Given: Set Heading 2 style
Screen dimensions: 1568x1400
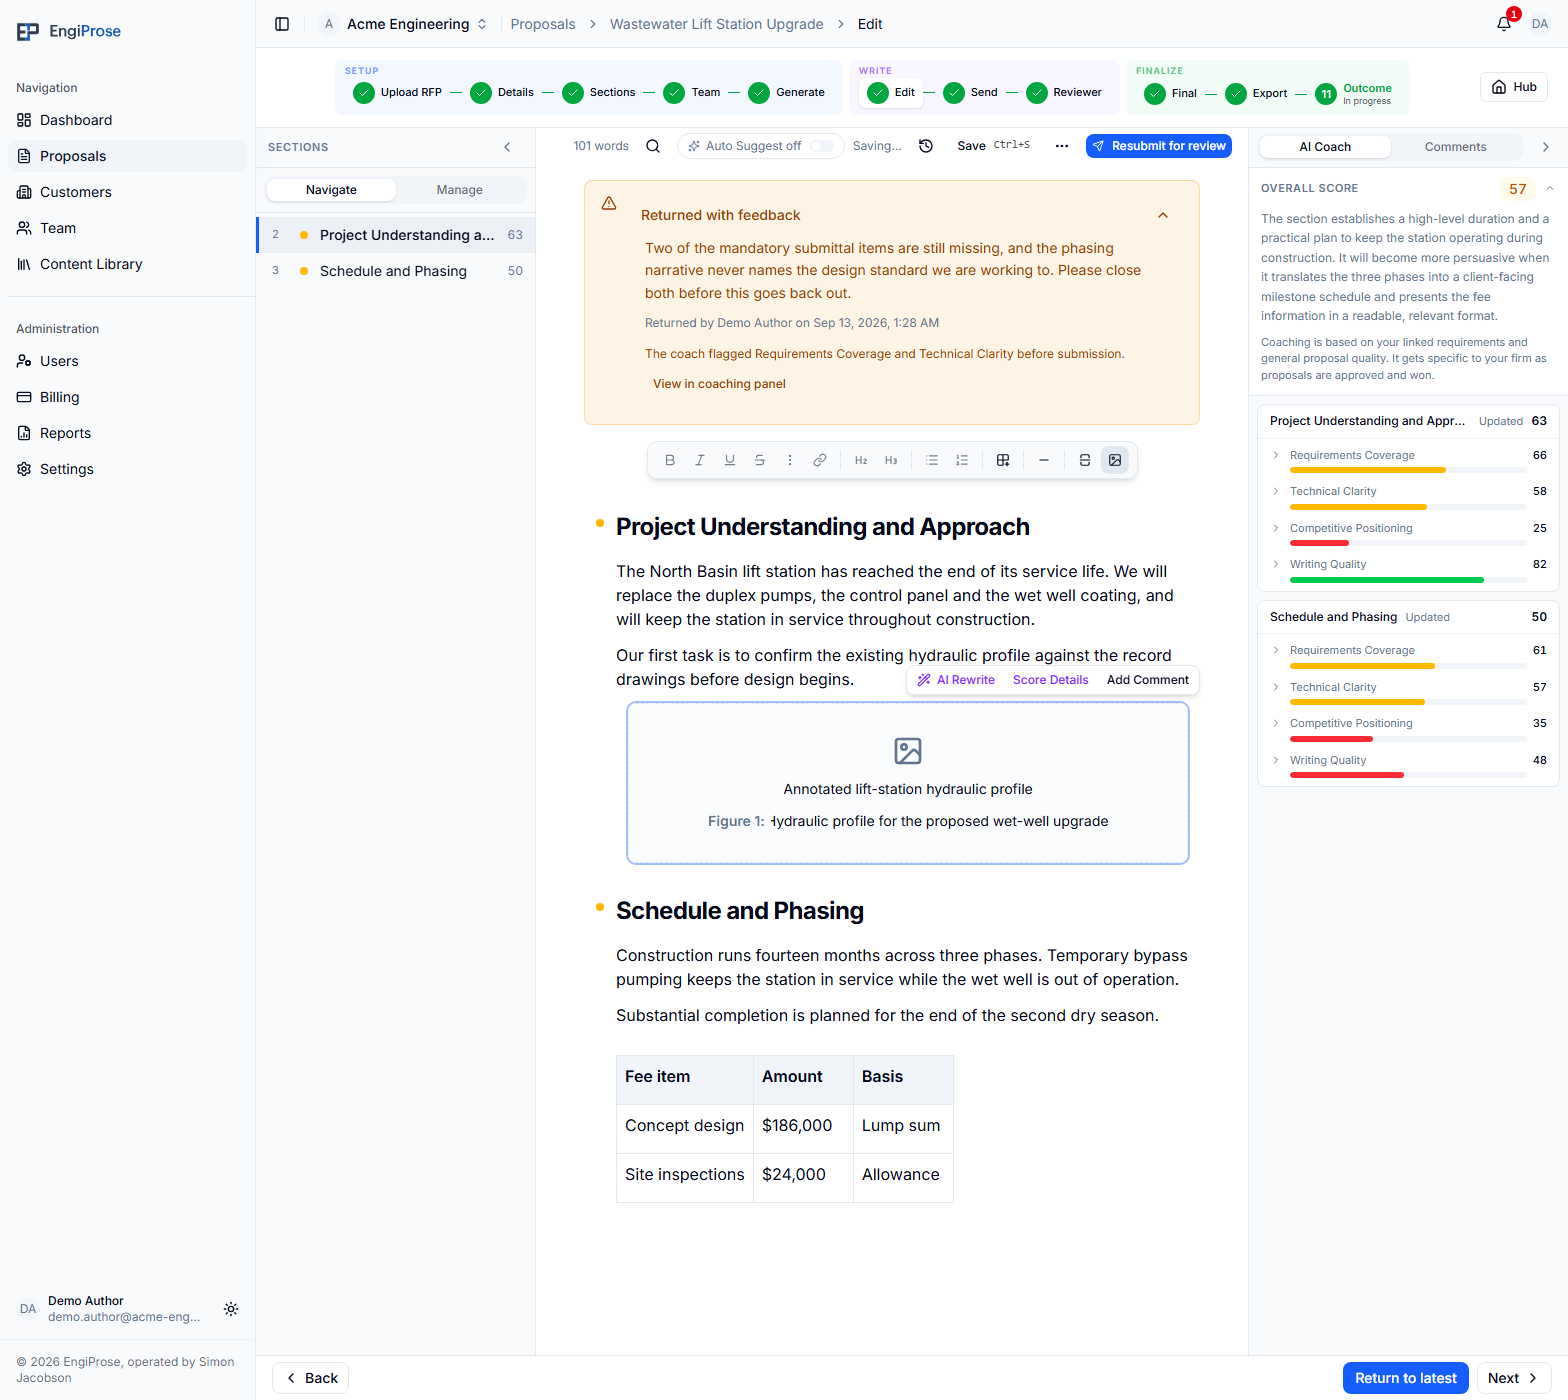Looking at the screenshot, I should click(x=861, y=460).
